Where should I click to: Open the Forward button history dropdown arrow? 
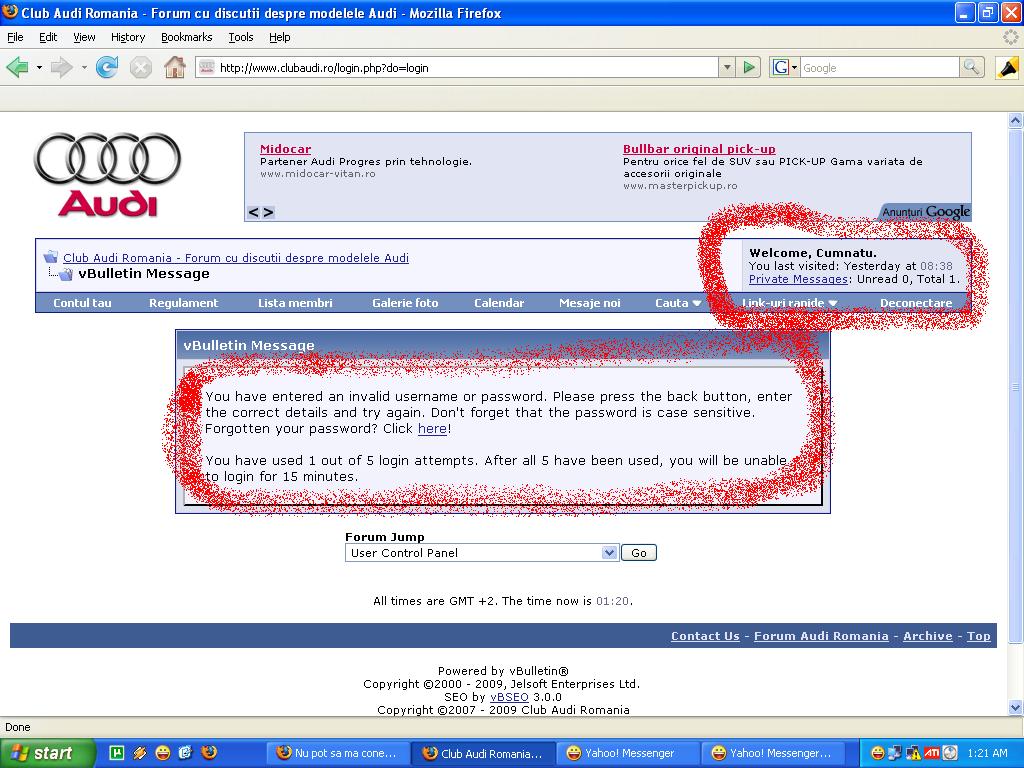(x=84, y=67)
